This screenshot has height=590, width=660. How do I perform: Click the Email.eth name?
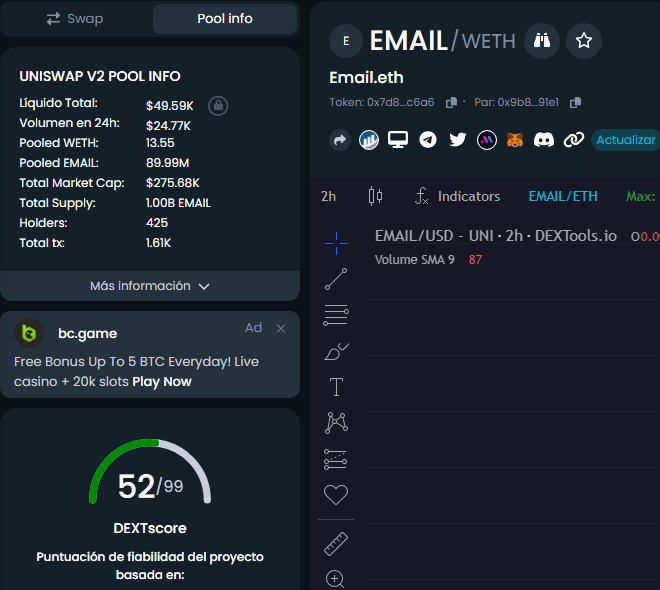(x=366, y=78)
